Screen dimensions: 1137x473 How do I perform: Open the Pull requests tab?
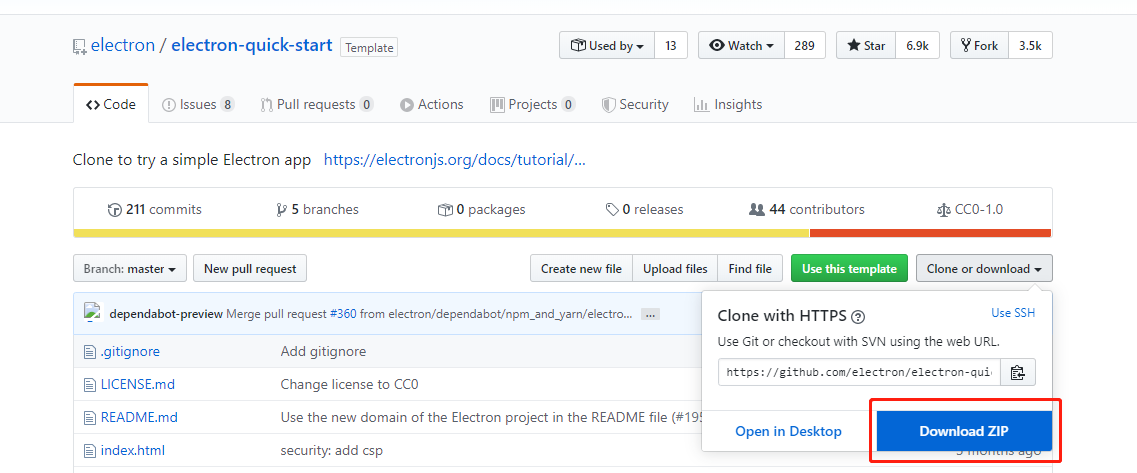coord(316,104)
